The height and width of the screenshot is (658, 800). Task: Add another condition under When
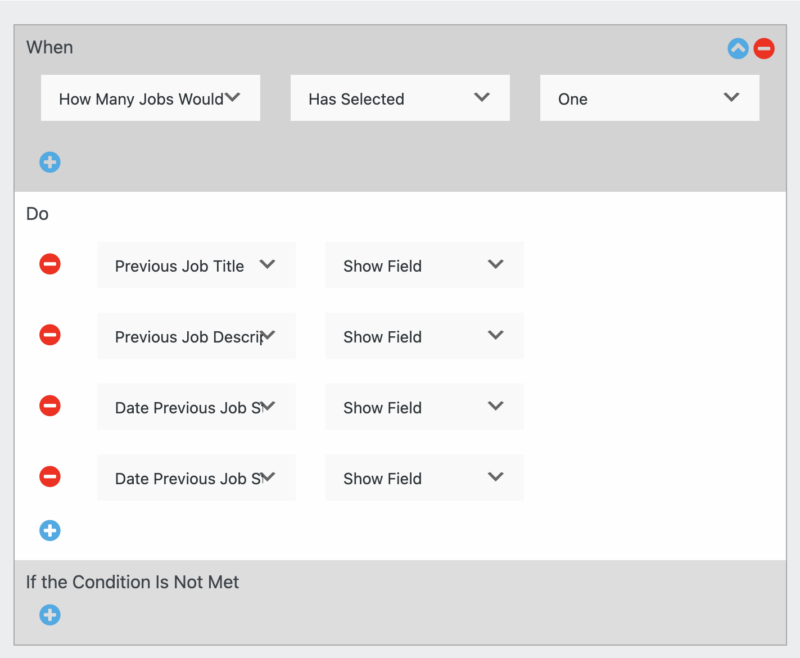pyautogui.click(x=50, y=162)
